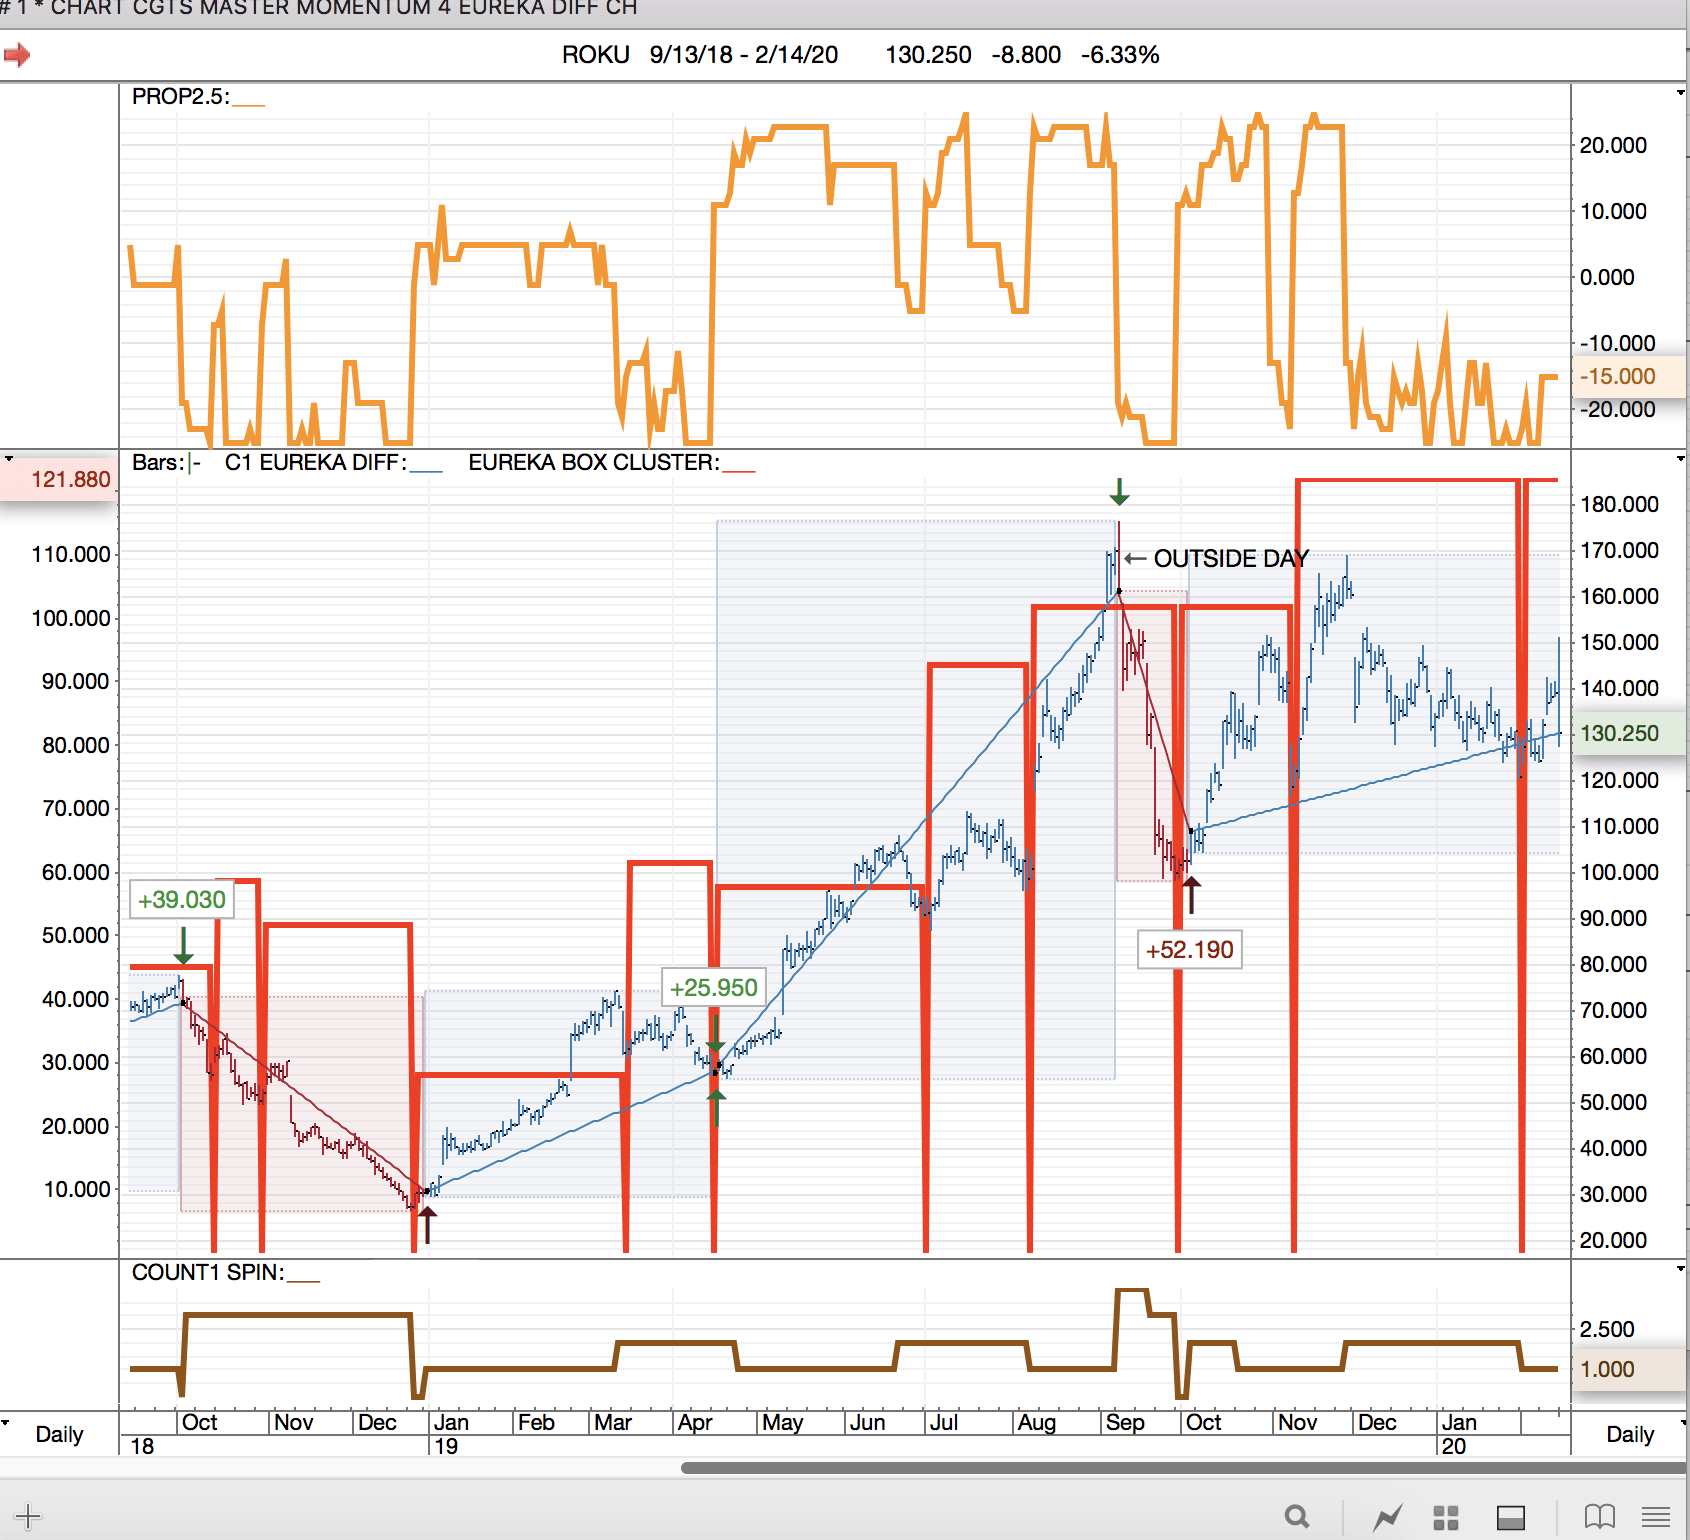Open the price pane right-corner dropdown triangle
The width and height of the screenshot is (1690, 1540).
pyautogui.click(x=1680, y=459)
